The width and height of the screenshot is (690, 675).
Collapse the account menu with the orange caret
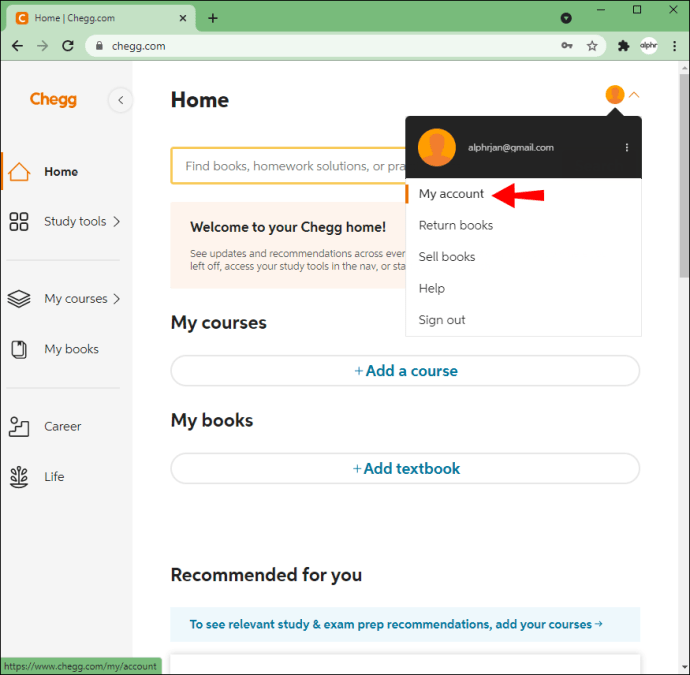click(x=634, y=95)
